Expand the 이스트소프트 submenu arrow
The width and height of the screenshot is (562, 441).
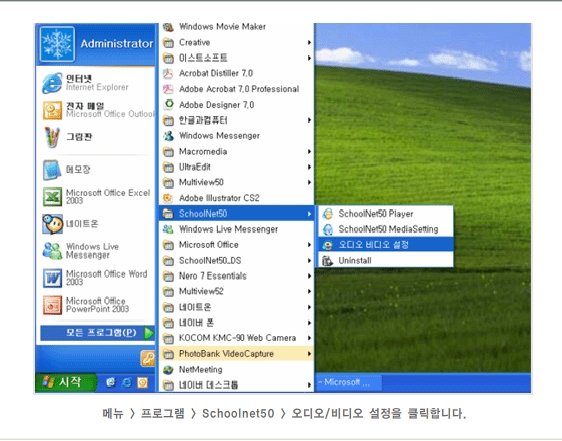click(309, 58)
